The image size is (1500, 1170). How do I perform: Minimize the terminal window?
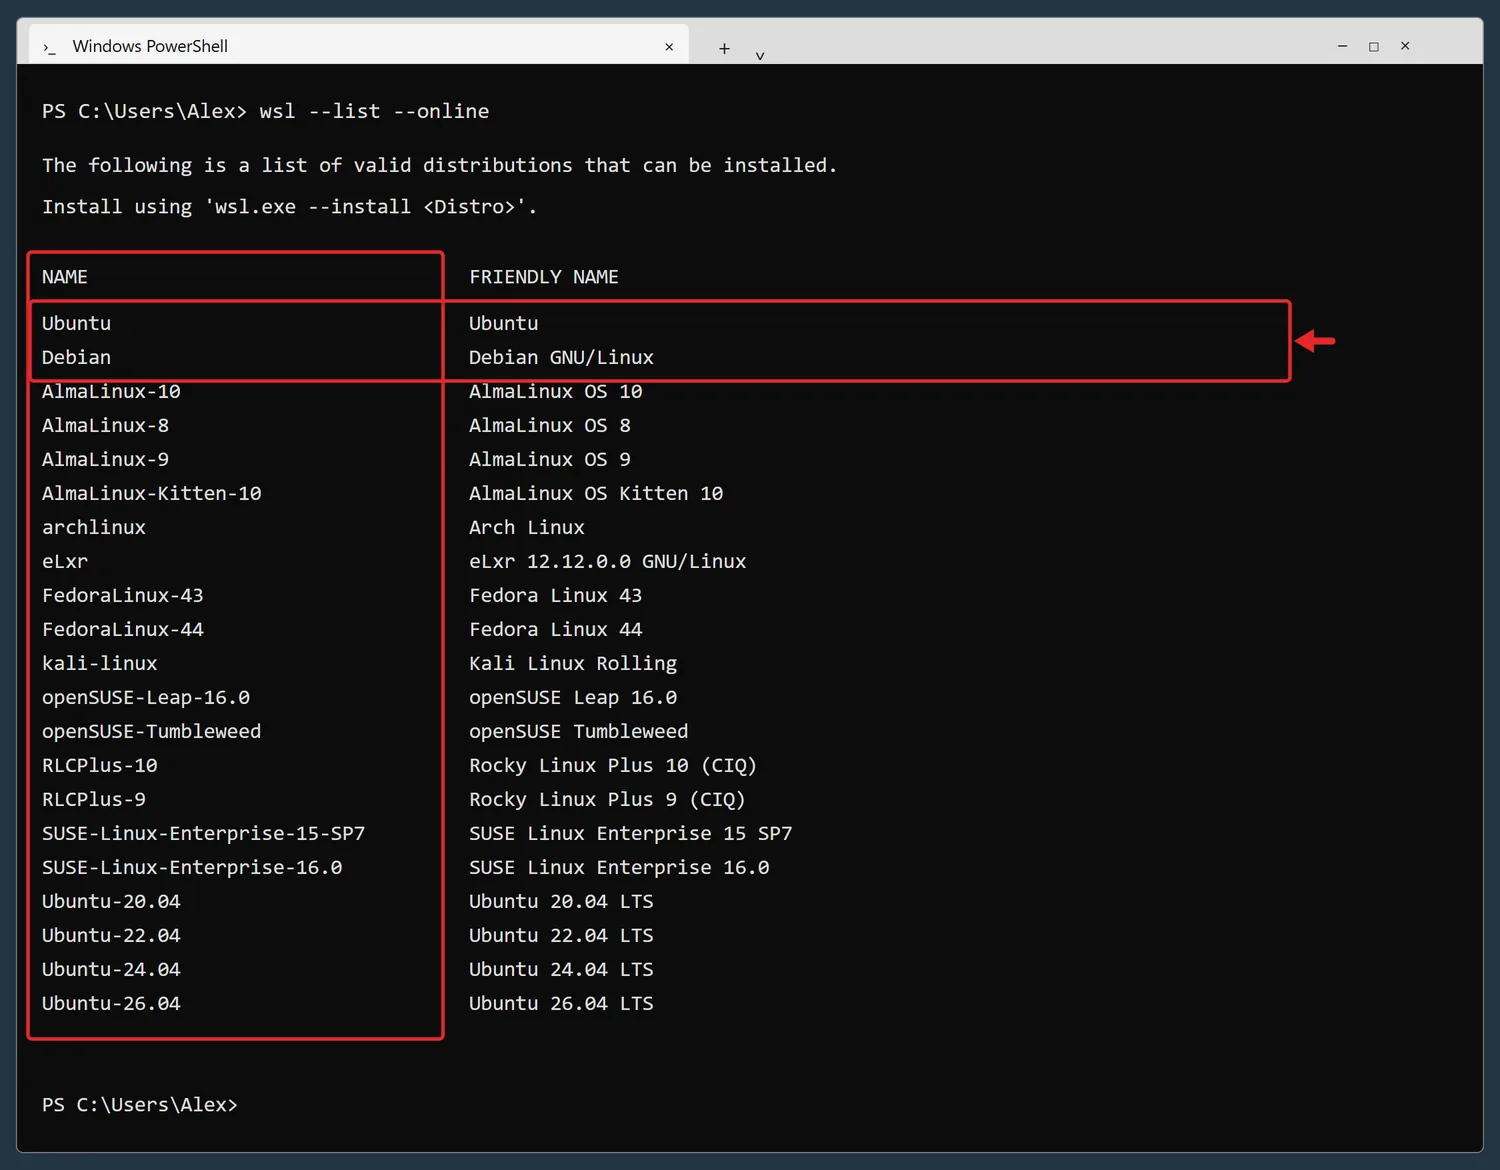(1342, 46)
